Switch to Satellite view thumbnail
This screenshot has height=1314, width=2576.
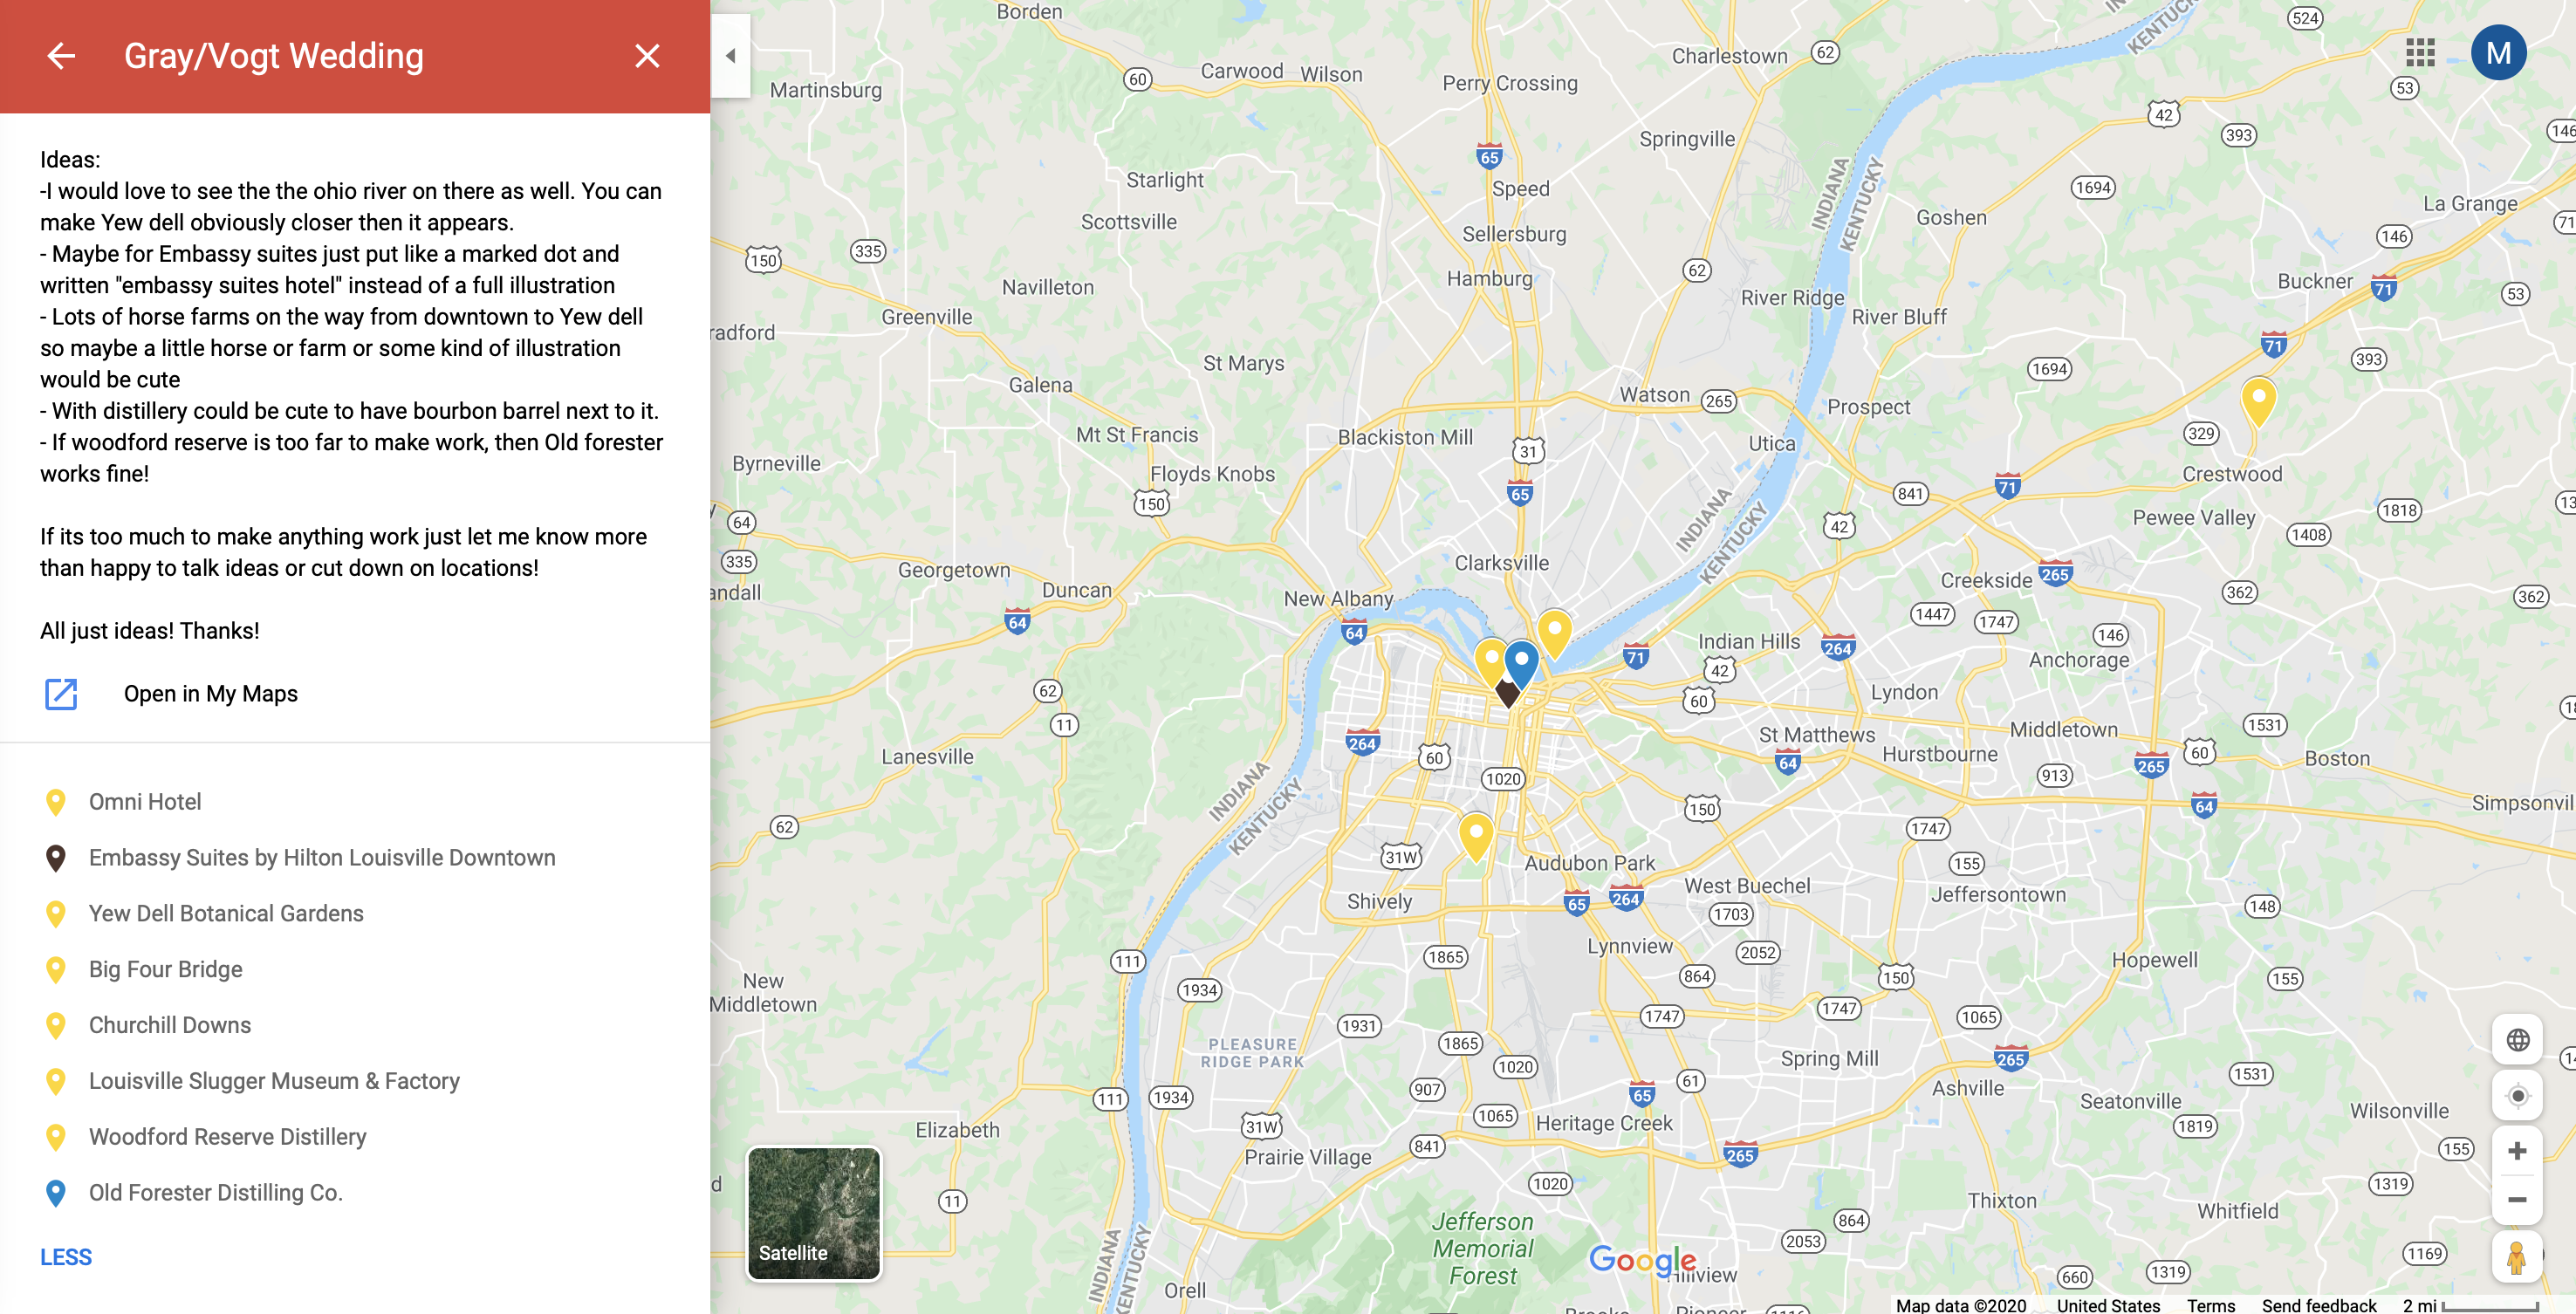point(814,1213)
